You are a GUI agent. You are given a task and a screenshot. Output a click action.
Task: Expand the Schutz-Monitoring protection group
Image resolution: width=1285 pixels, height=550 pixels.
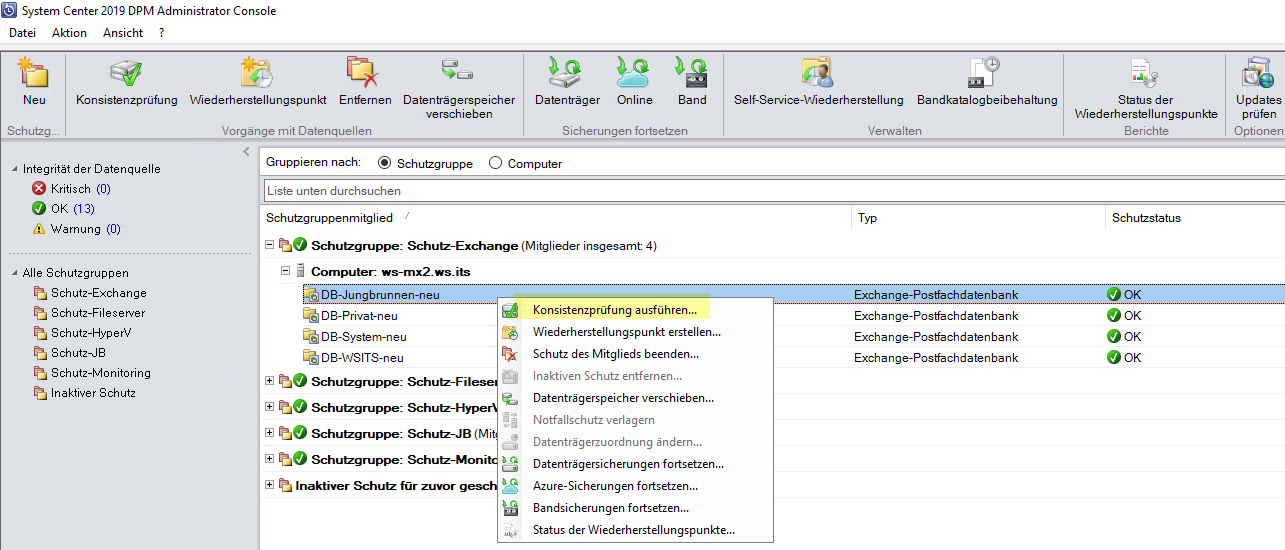pyautogui.click(x=270, y=459)
